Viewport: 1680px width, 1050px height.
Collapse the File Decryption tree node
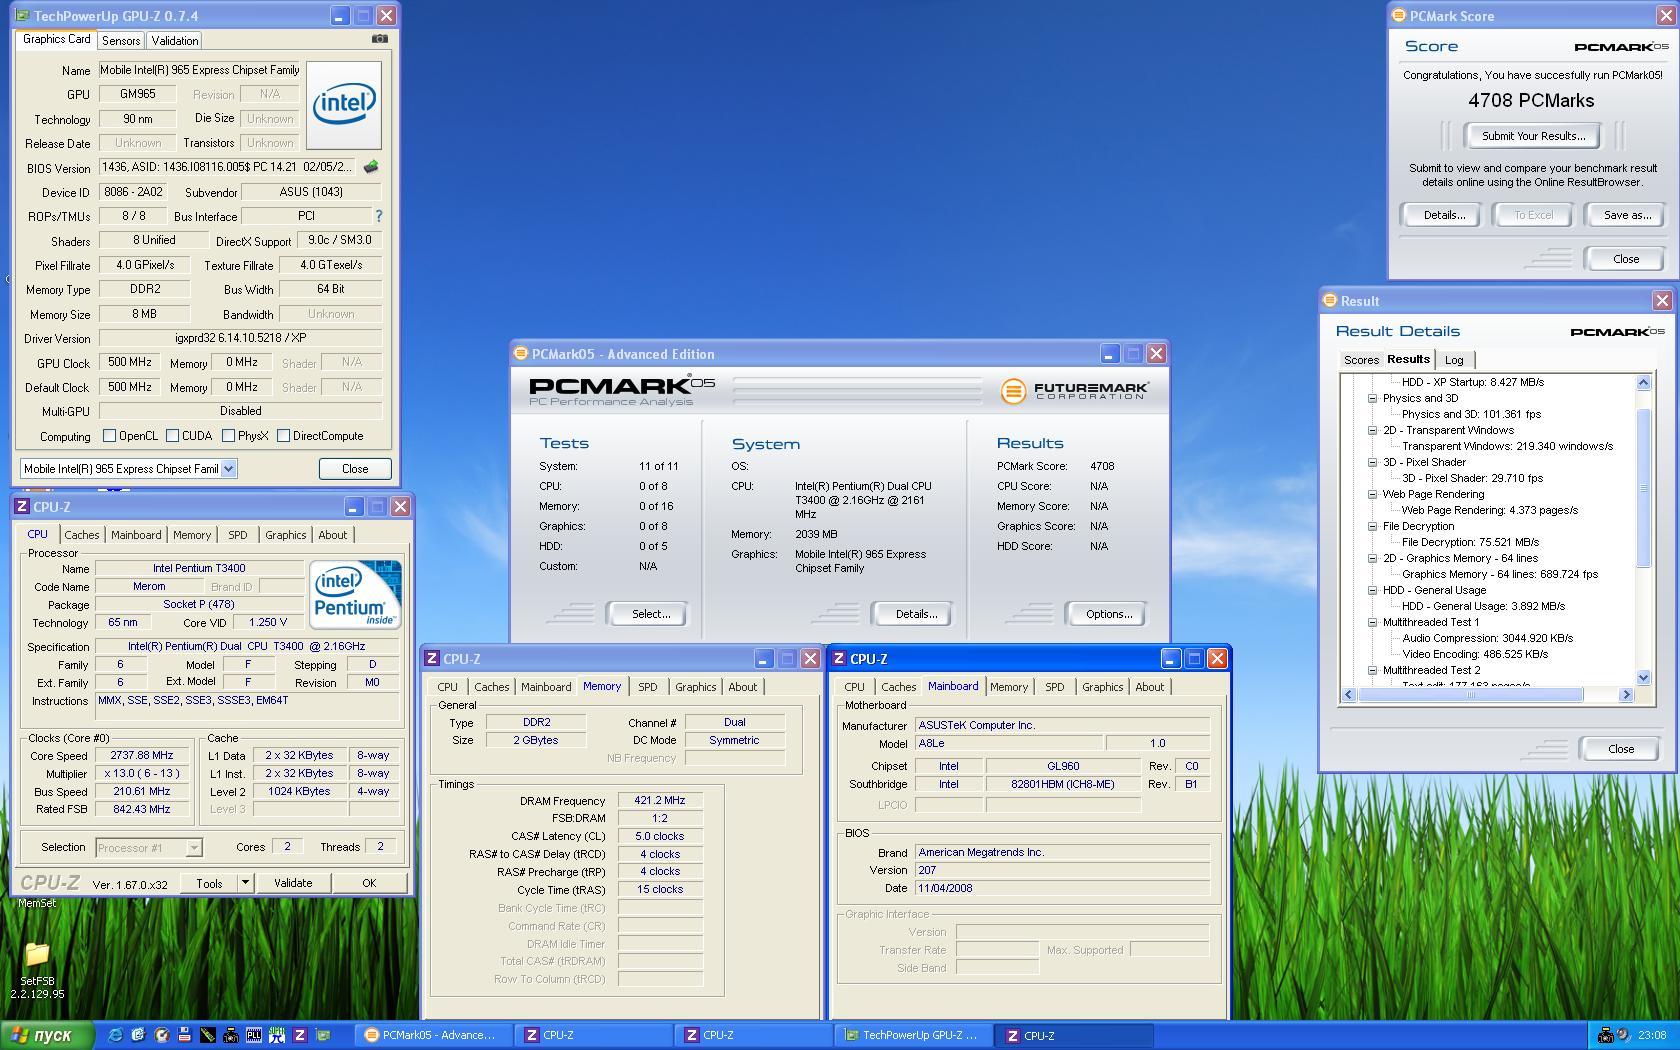[1373, 526]
